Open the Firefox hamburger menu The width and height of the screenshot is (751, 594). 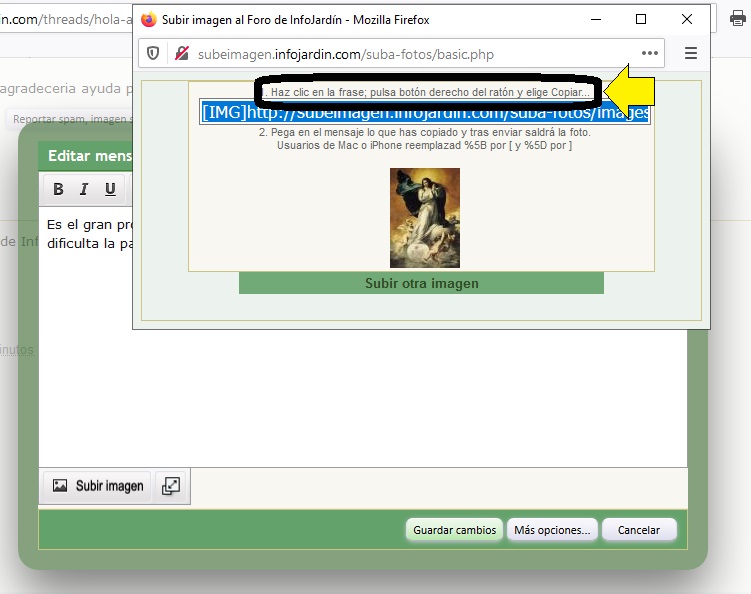point(691,54)
